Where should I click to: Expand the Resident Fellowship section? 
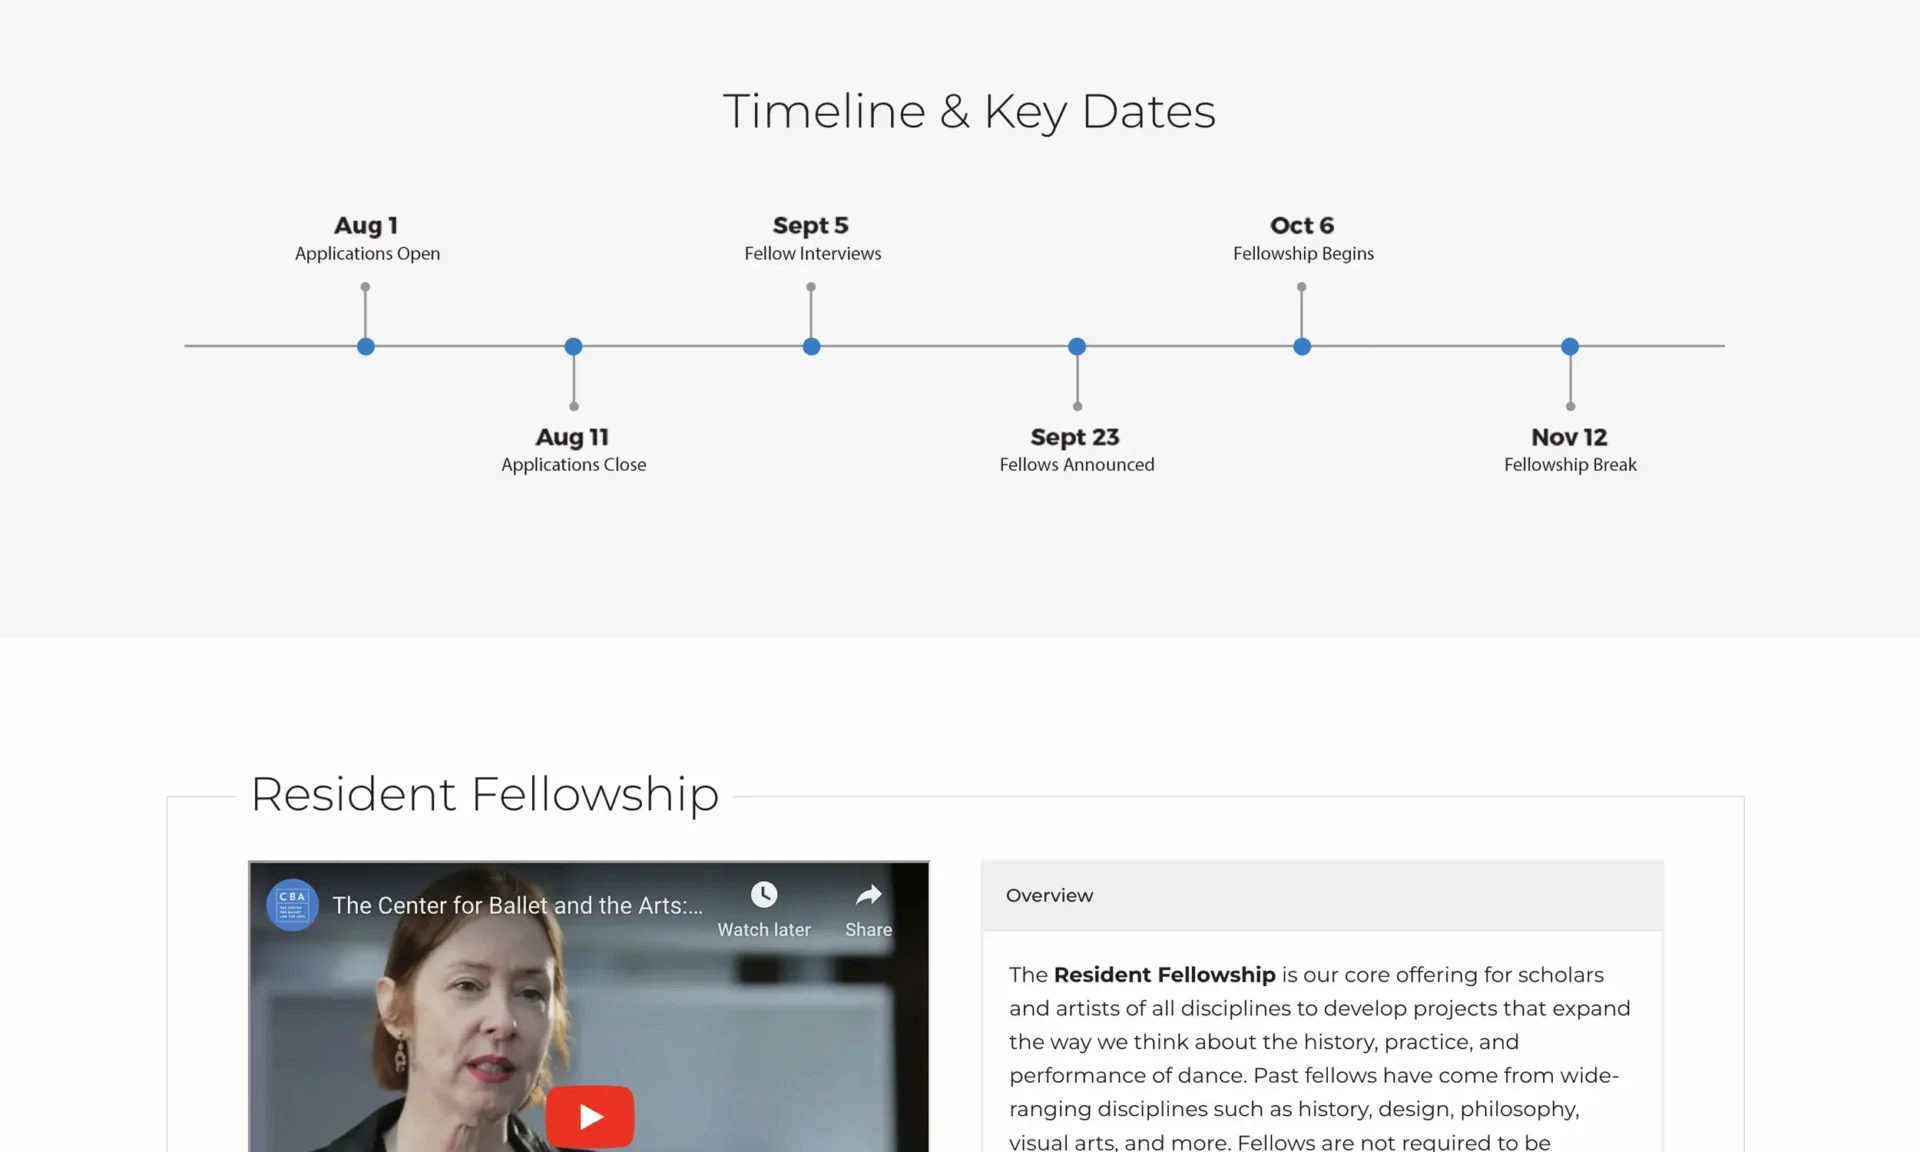tap(484, 794)
